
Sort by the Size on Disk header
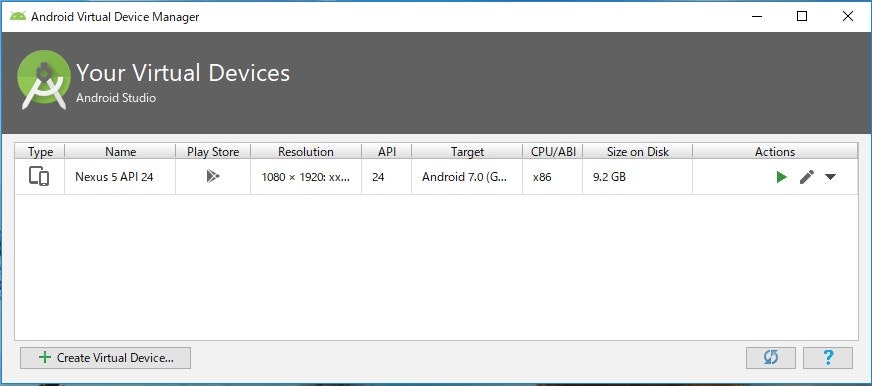(638, 151)
